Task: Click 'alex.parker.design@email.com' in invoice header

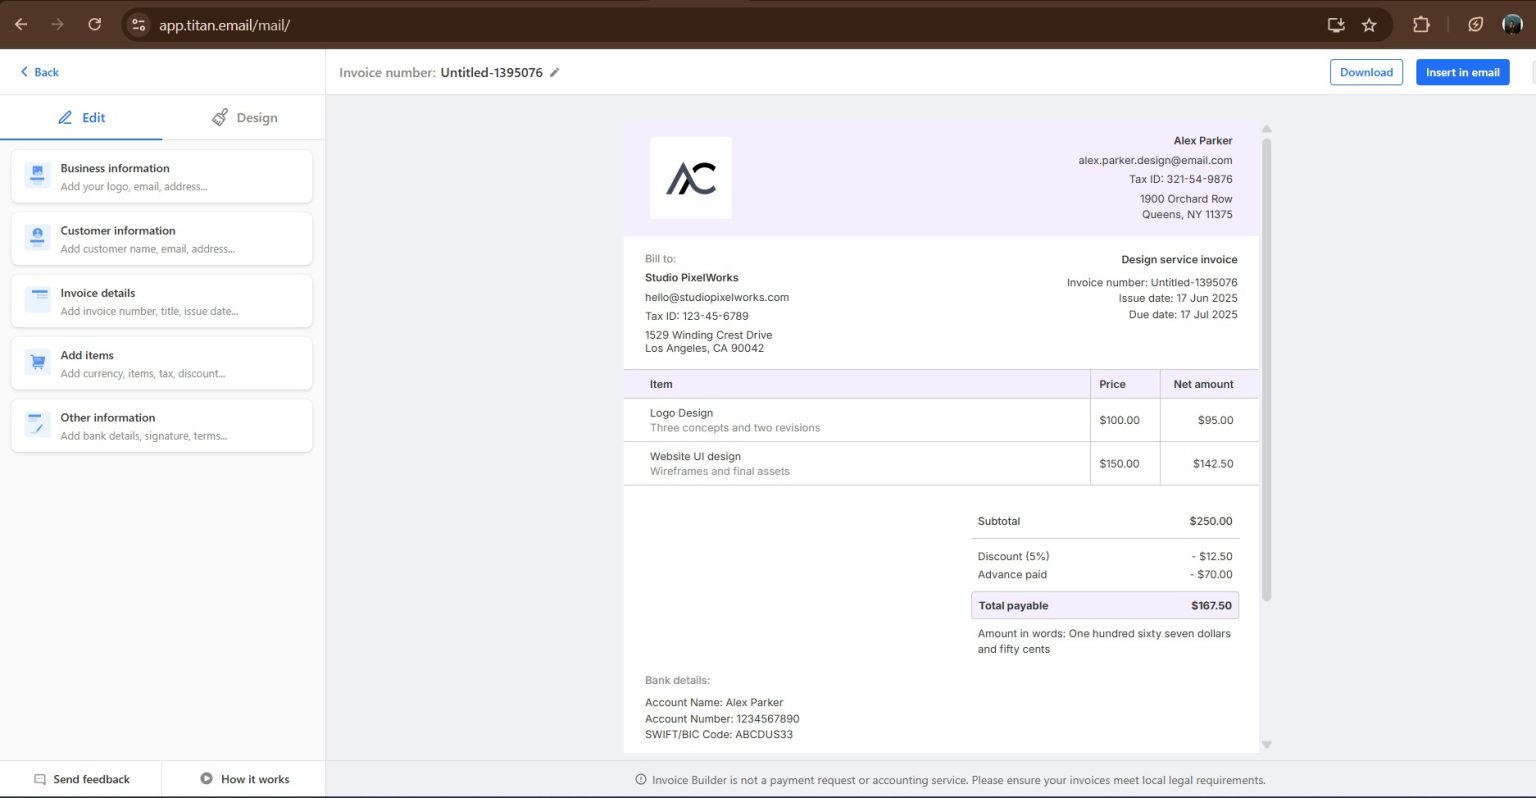Action: click(x=1155, y=160)
